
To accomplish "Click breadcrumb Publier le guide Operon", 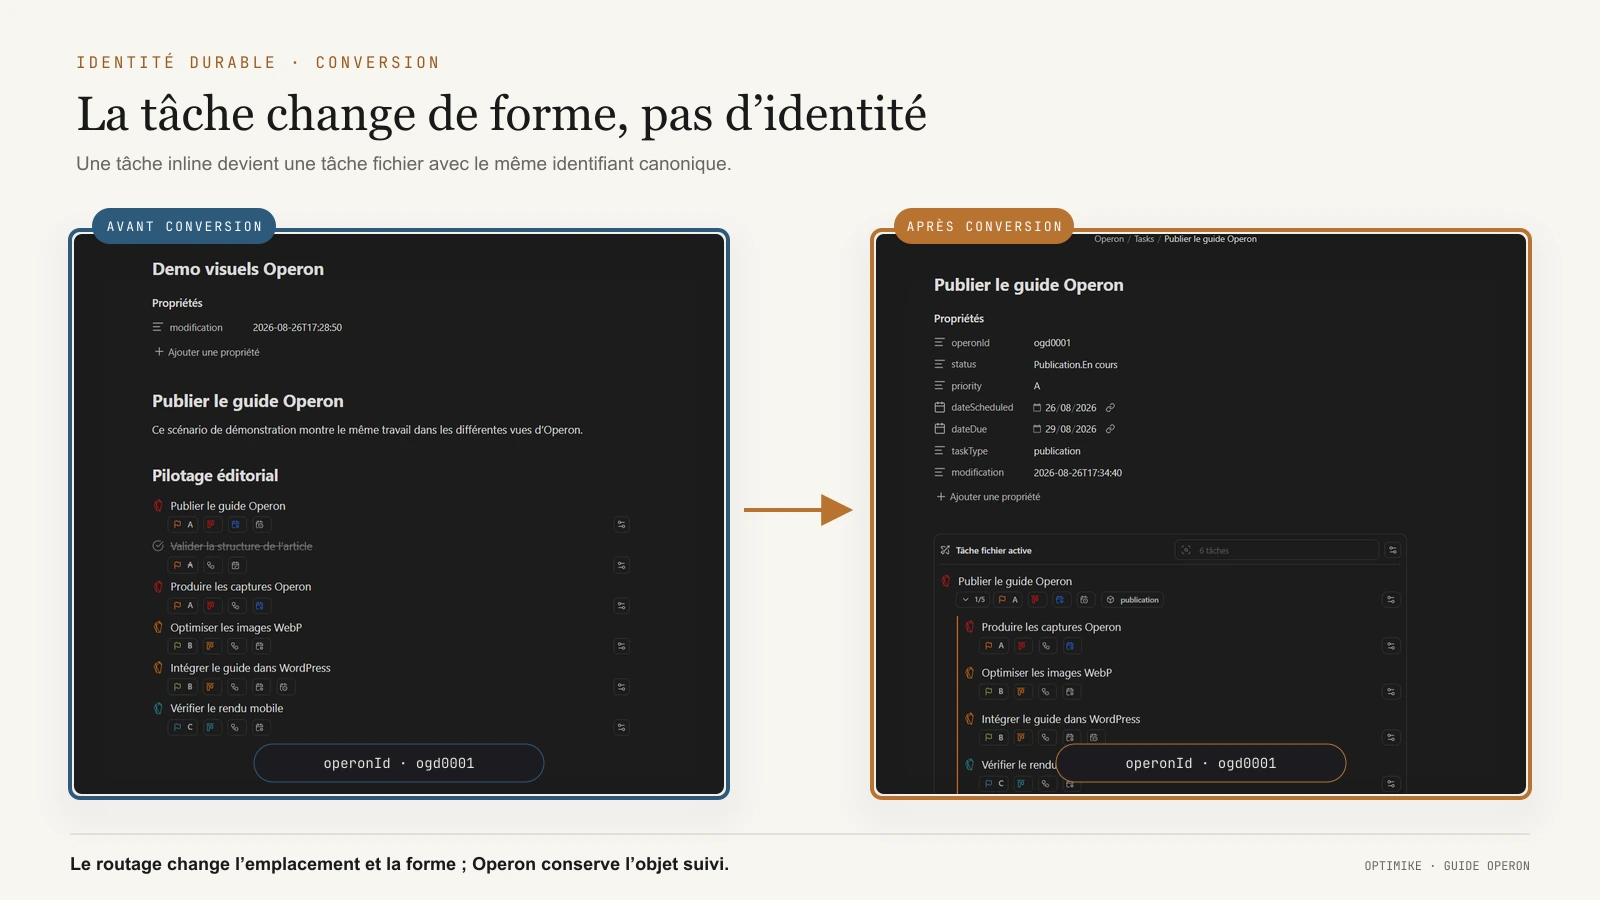I will click(1210, 239).
